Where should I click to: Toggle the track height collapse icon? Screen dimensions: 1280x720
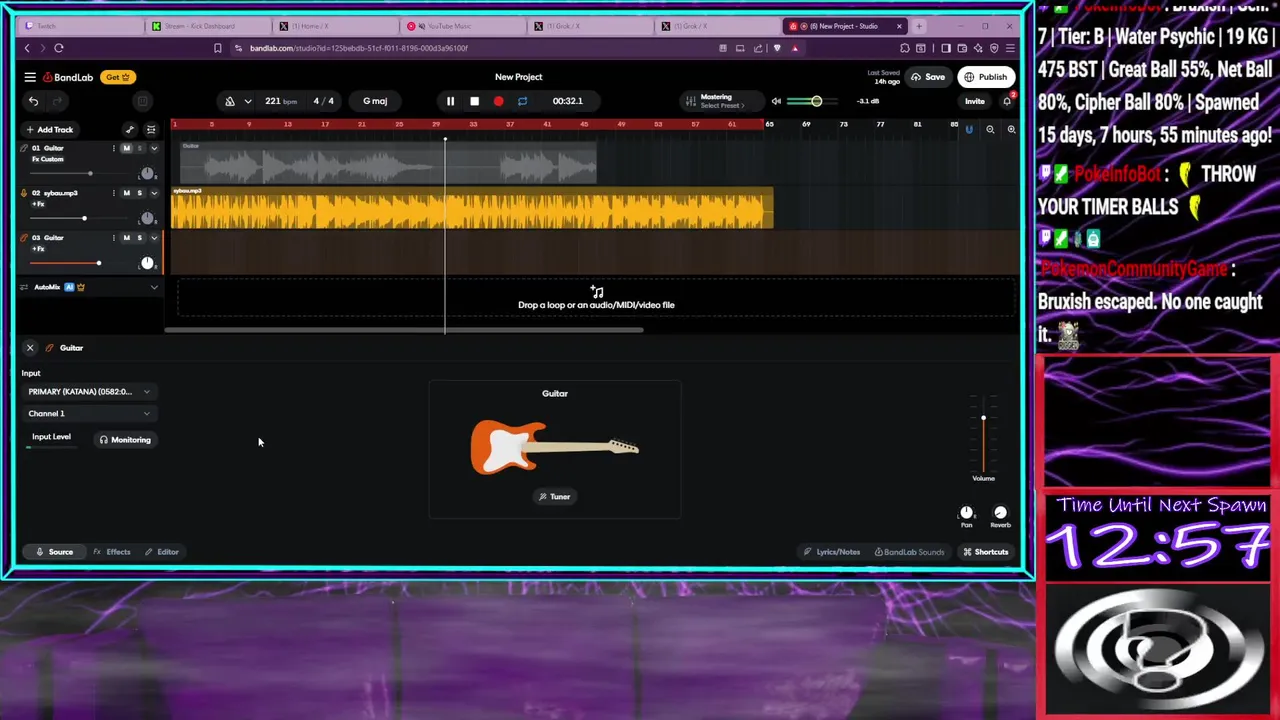(x=151, y=129)
